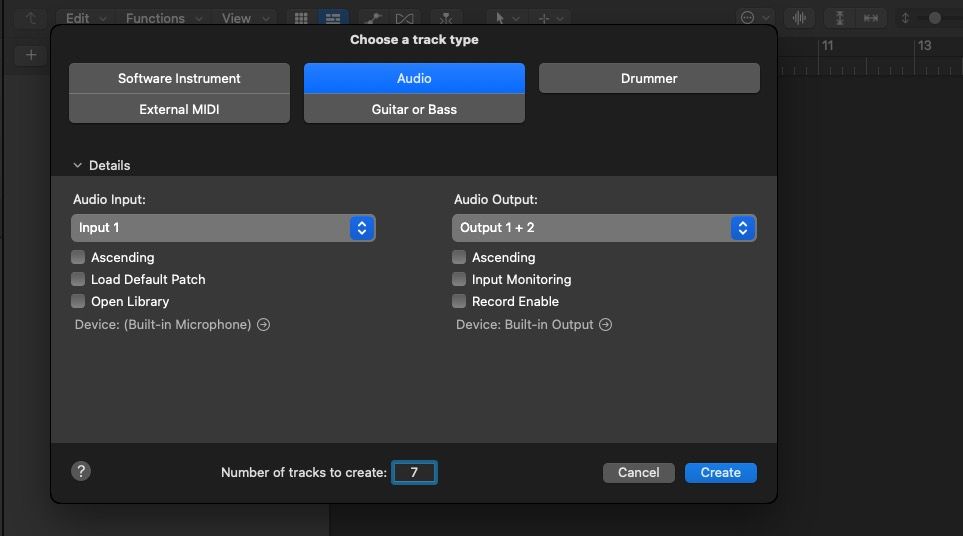
Task: Open Built-in Microphone device settings arrow
Action: coord(264,325)
